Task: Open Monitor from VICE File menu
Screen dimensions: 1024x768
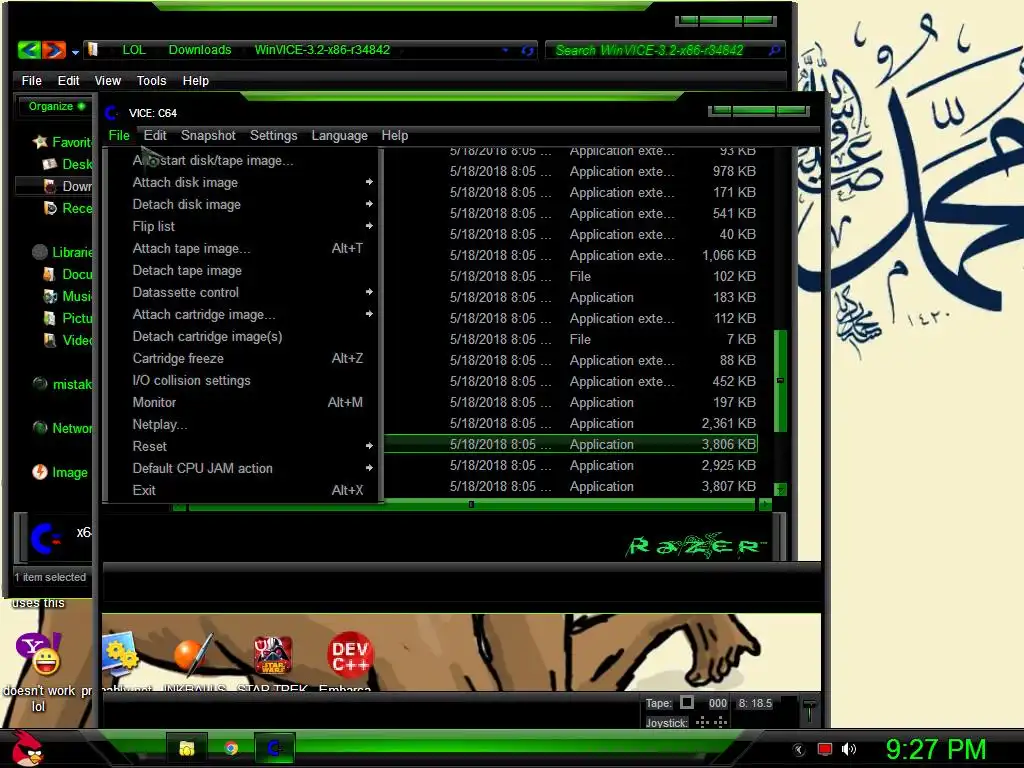Action: click(x=243, y=402)
